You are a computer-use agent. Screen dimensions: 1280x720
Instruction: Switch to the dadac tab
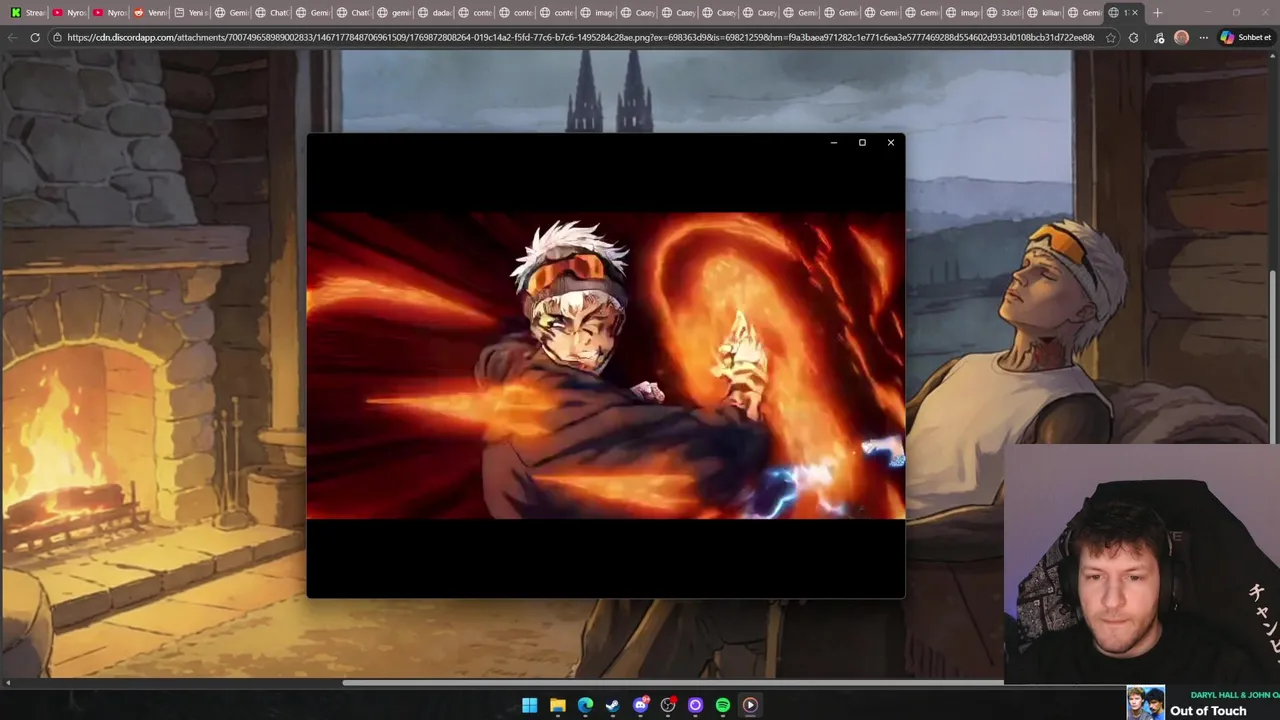(435, 12)
